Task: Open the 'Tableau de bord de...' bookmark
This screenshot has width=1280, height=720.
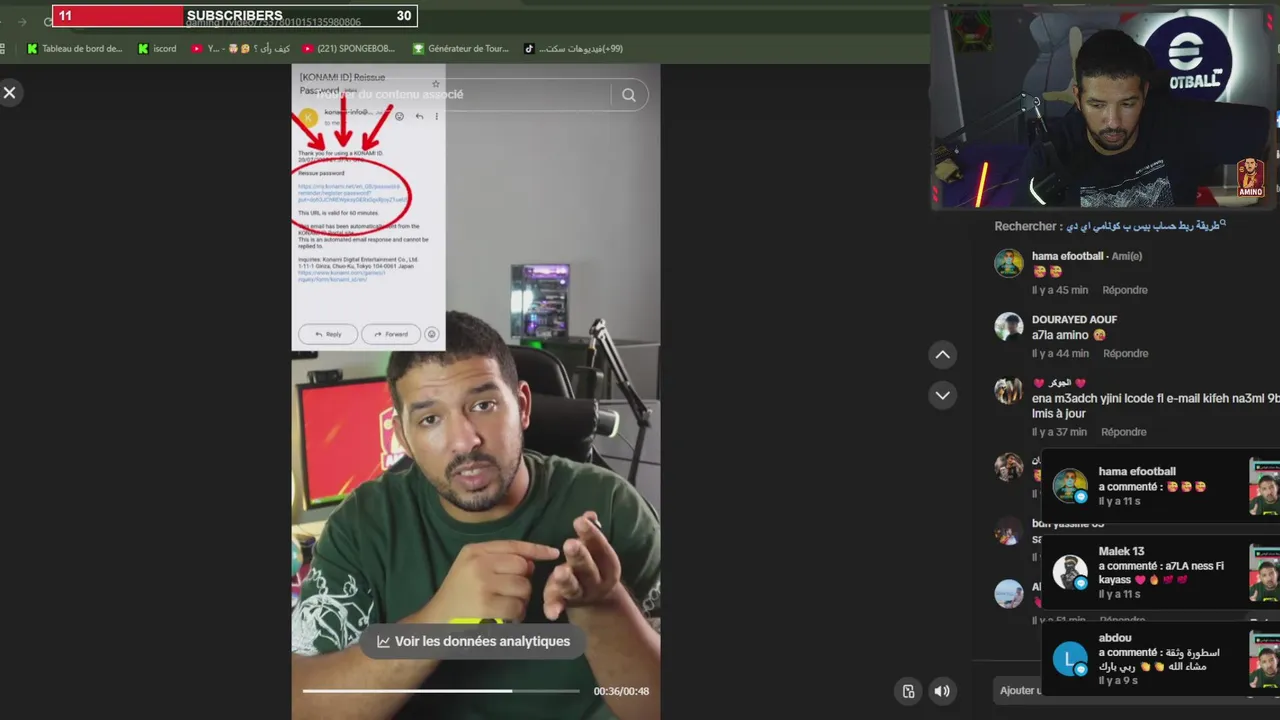Action: 74,48
